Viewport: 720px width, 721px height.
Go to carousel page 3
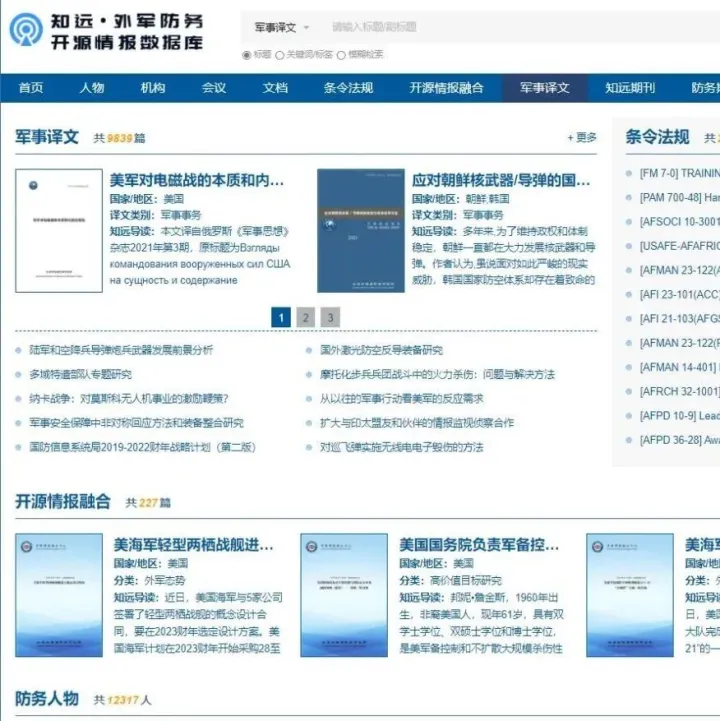tap(330, 317)
